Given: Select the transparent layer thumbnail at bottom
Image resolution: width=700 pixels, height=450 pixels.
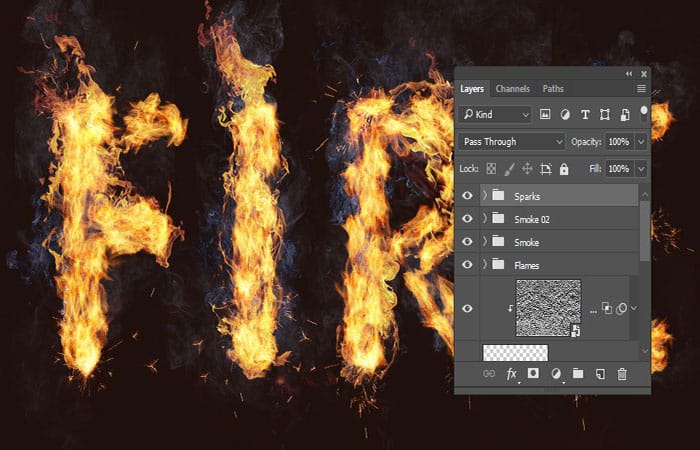Looking at the screenshot, I should point(515,352).
